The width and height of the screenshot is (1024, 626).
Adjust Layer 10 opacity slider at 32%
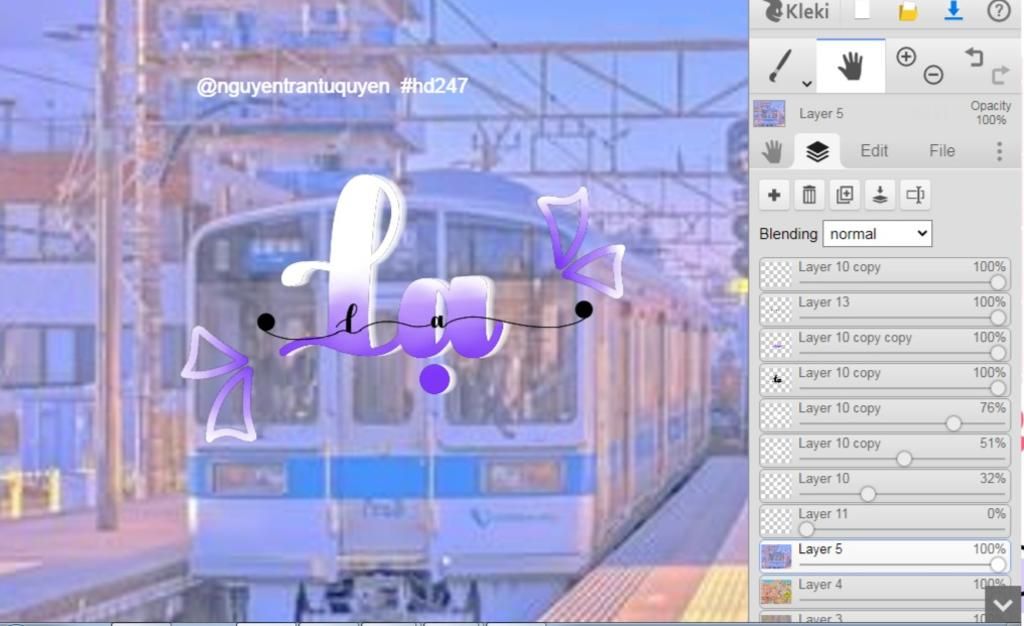867,493
